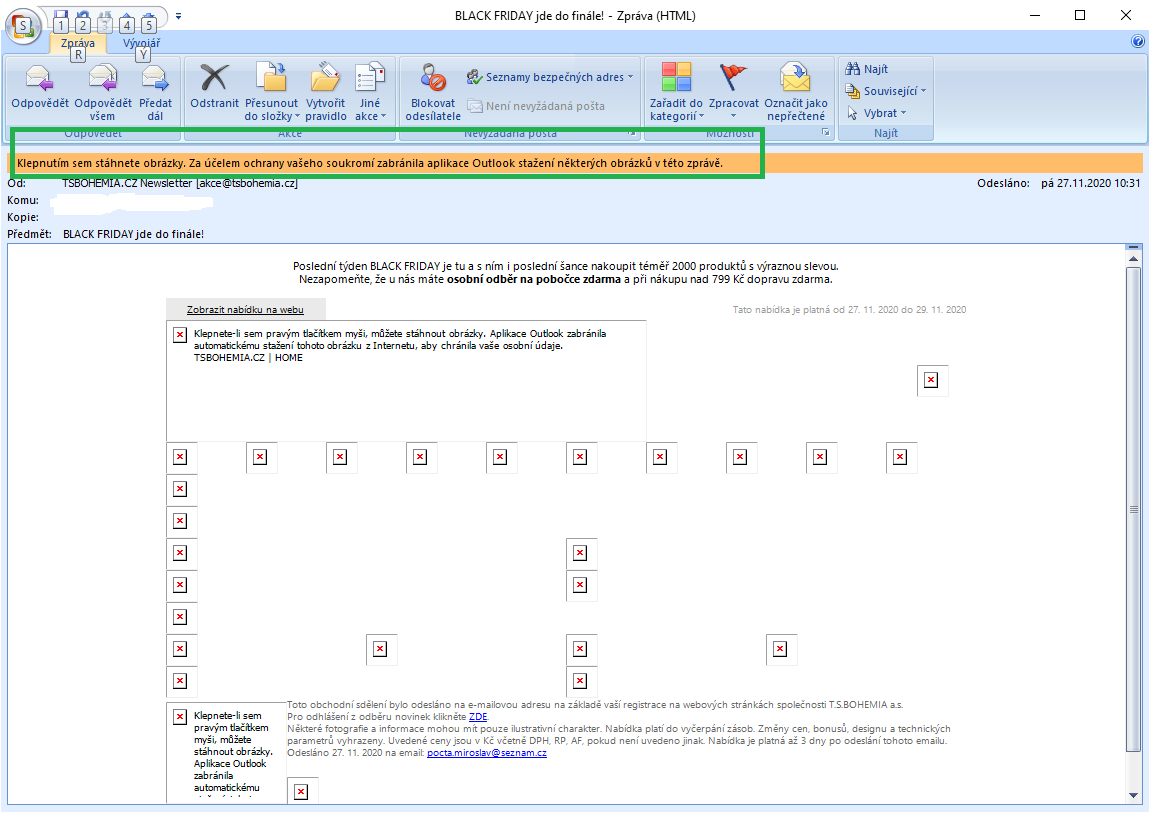Viewport: 1150px width, 813px height.
Task: Click Odpovědět všem reply-all icon
Action: click(103, 78)
